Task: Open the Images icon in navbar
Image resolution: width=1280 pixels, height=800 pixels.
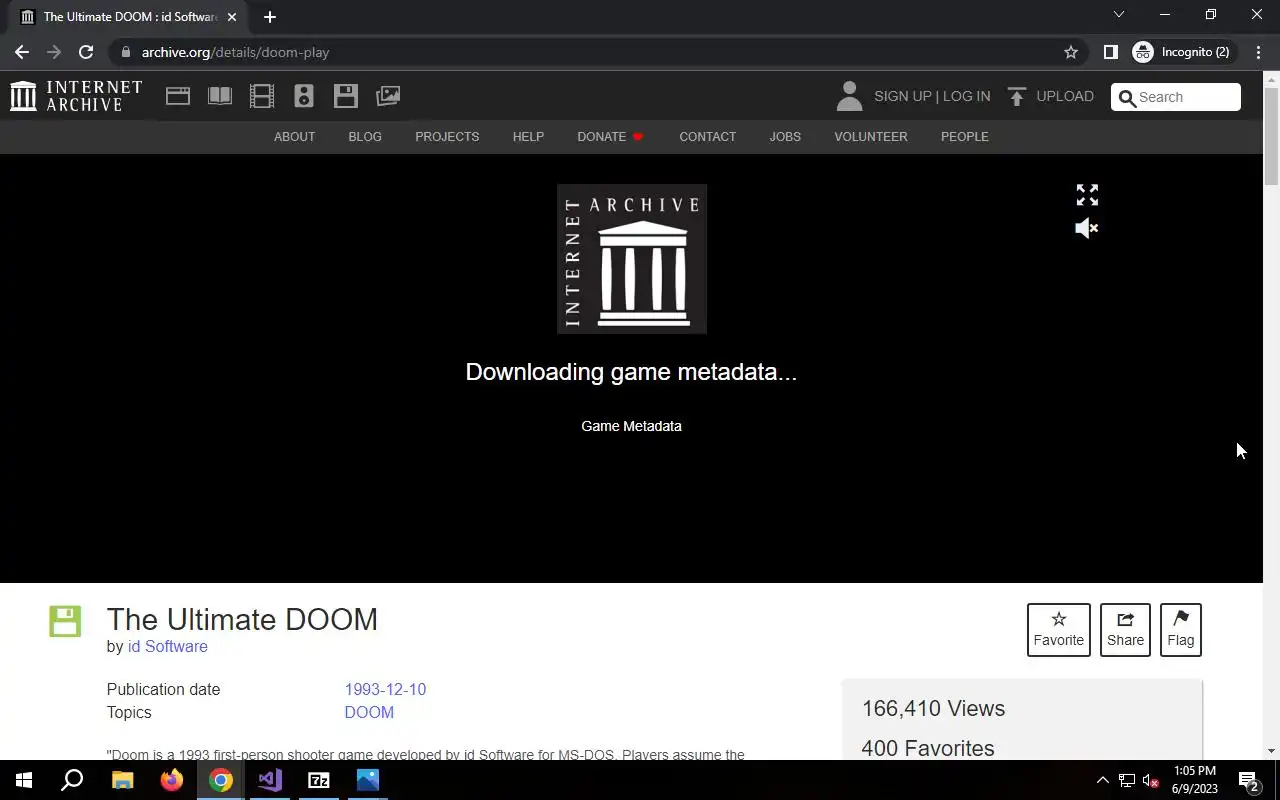Action: point(388,96)
